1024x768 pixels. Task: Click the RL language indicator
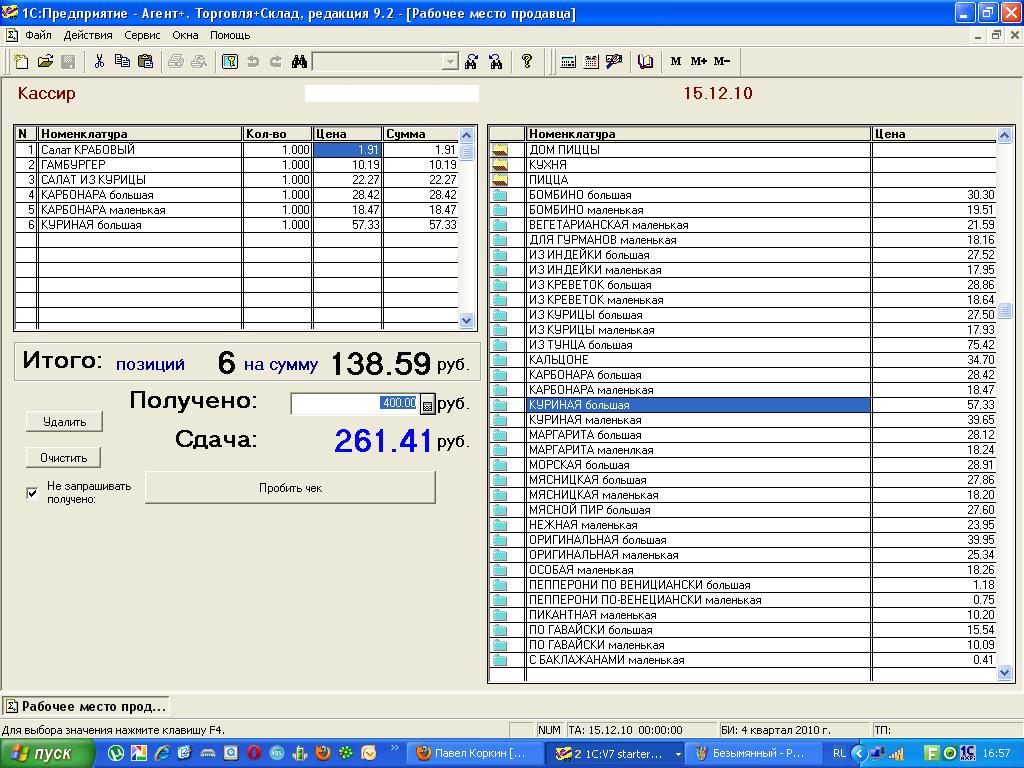point(839,754)
